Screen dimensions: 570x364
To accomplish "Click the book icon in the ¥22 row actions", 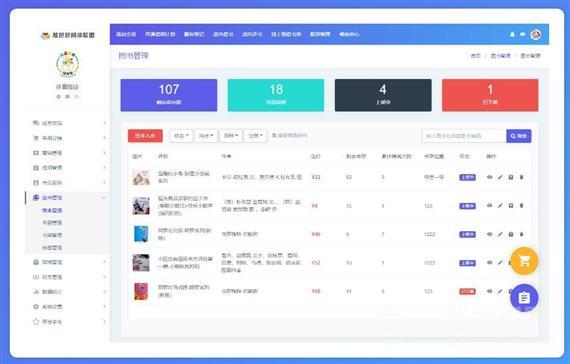I will tap(511, 177).
